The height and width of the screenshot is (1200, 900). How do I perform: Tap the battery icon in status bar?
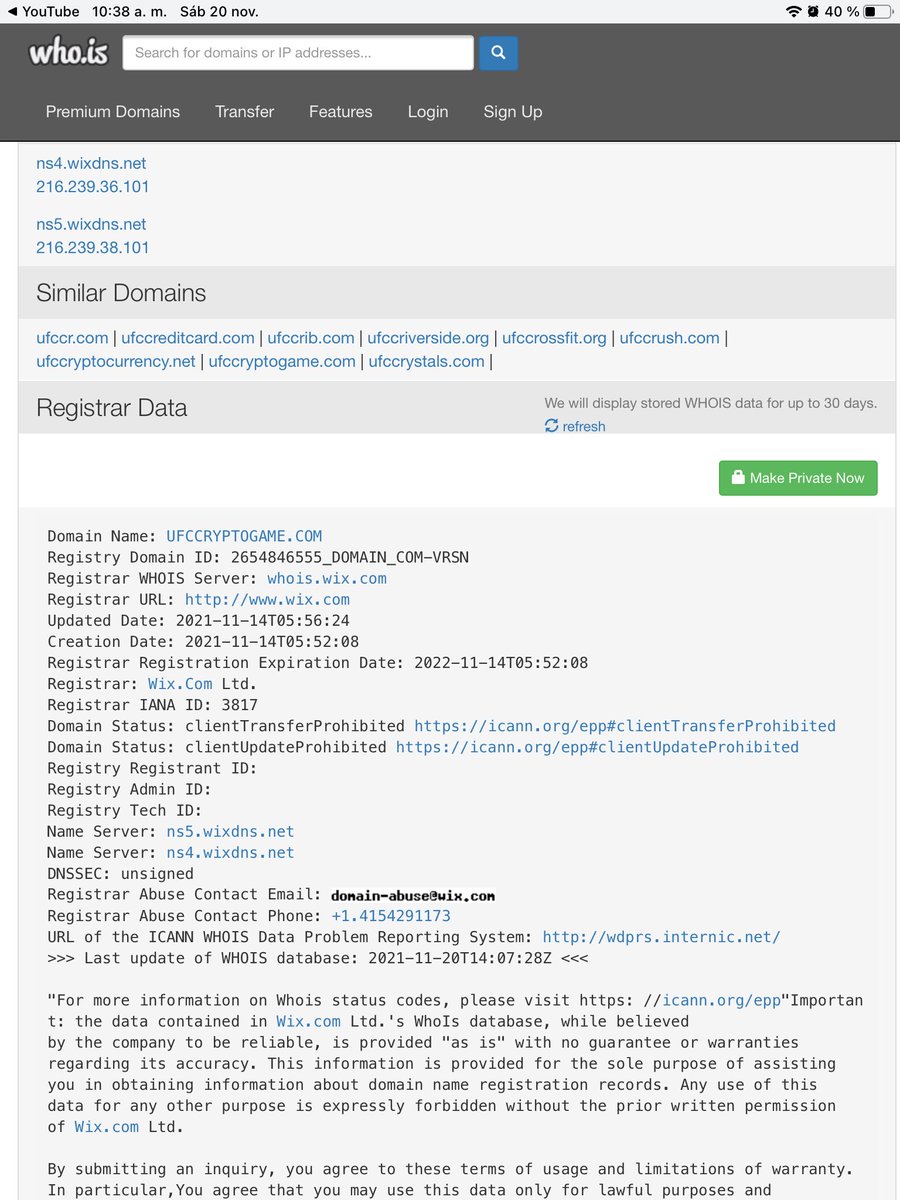click(x=877, y=11)
